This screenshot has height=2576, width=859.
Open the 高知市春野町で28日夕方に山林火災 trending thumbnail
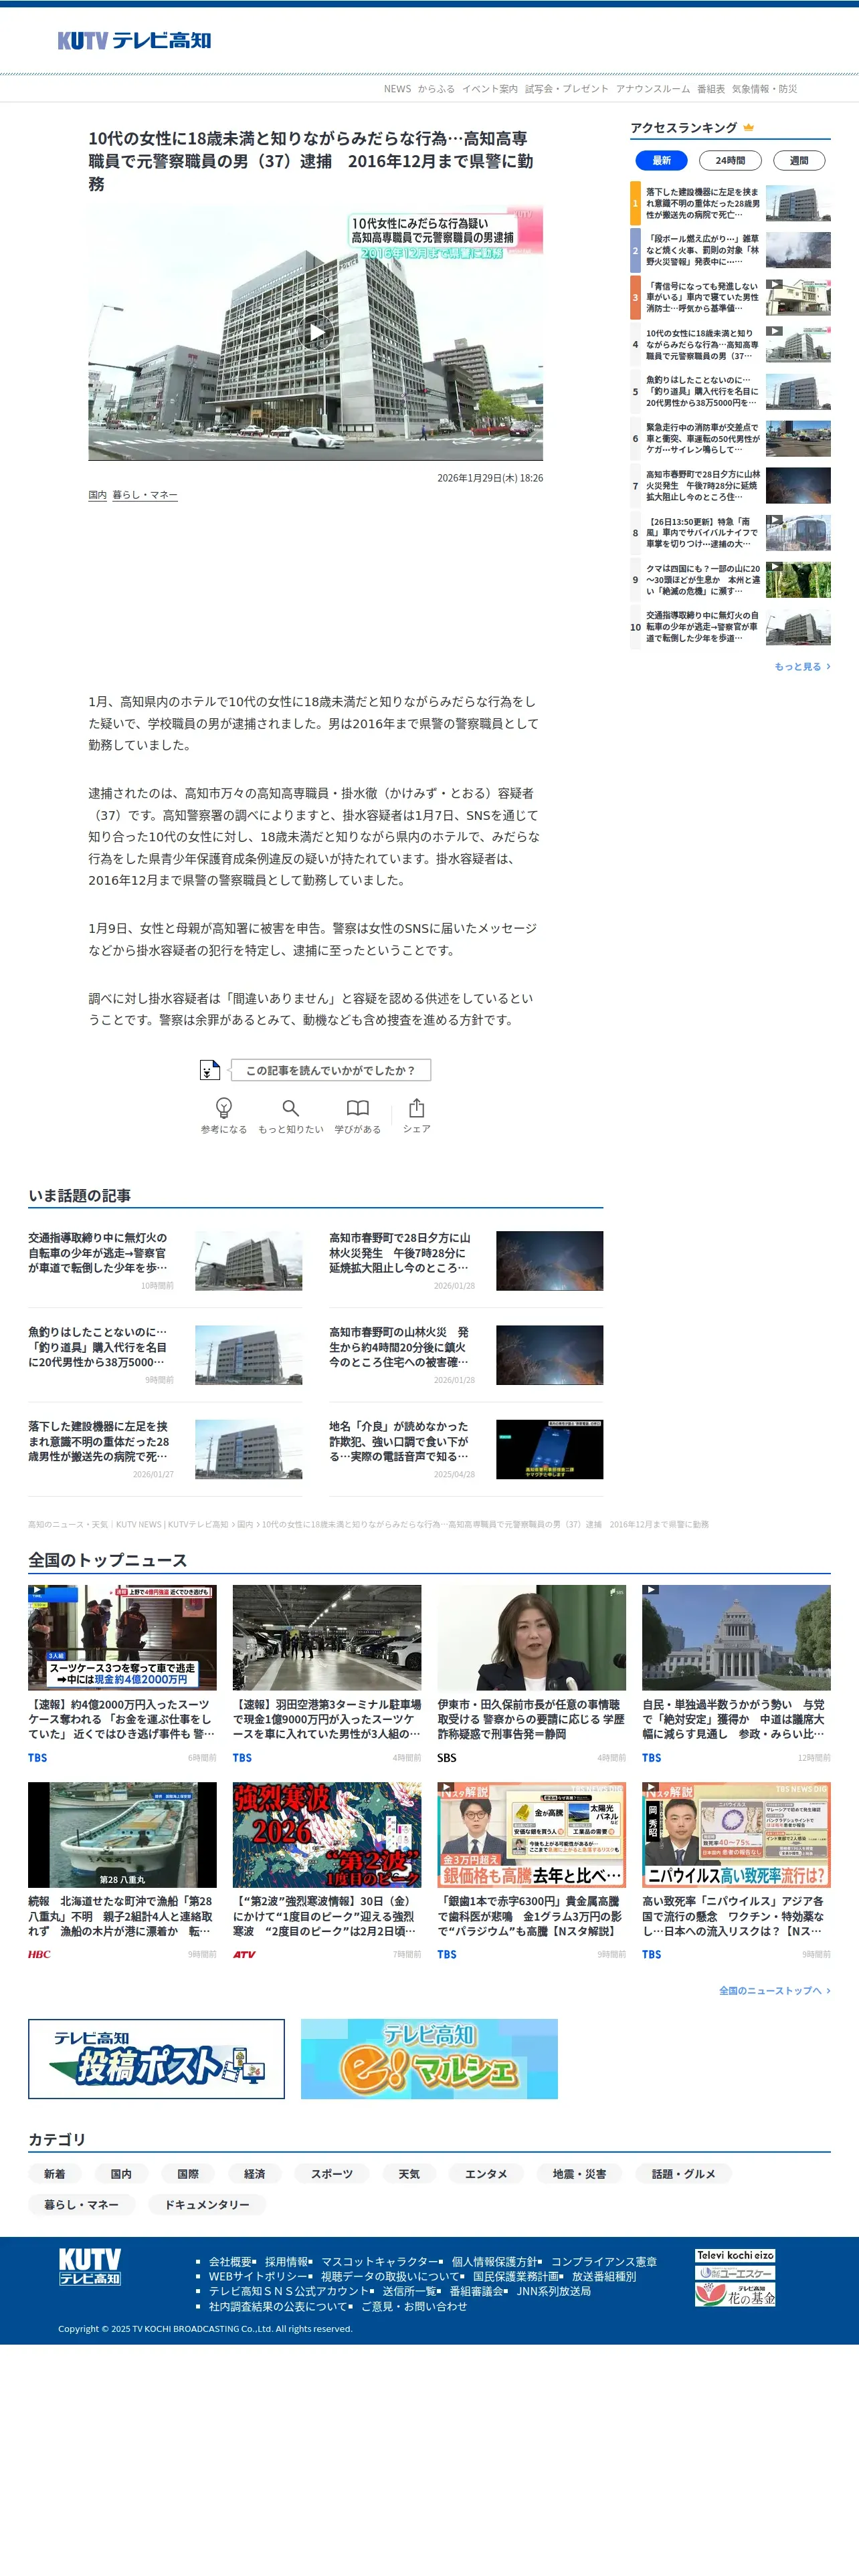pos(549,1260)
